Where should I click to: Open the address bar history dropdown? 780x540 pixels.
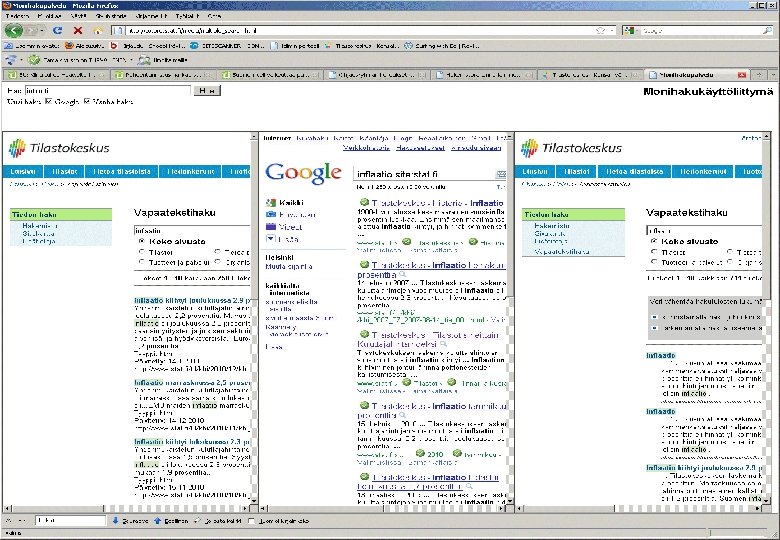point(613,30)
